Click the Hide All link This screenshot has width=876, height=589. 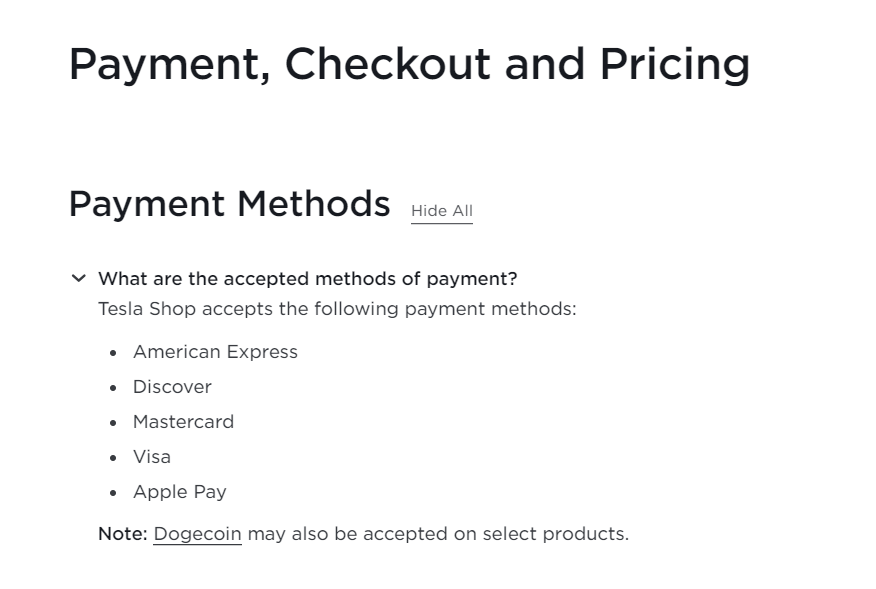point(441,211)
